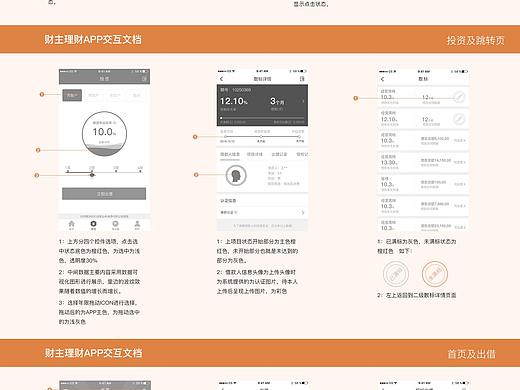The width and height of the screenshot is (520, 390).
Task: Tap the wide gray button below the term slider
Action: coord(104,194)
